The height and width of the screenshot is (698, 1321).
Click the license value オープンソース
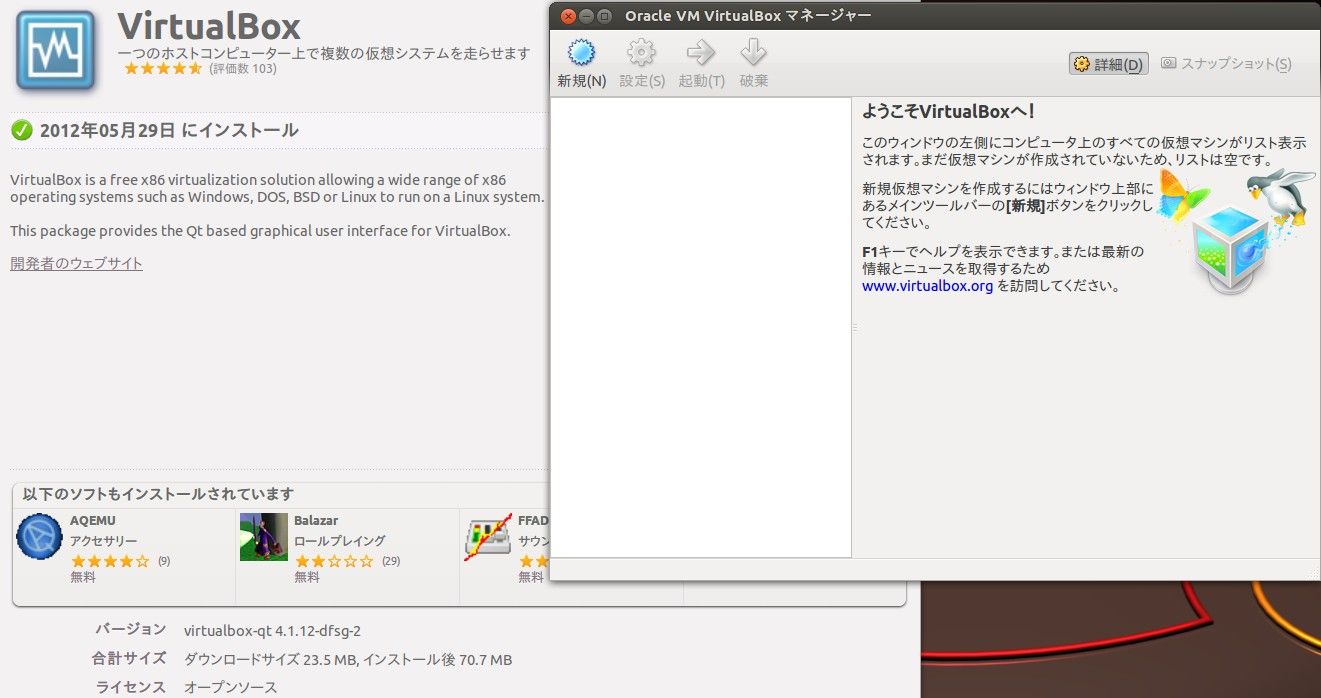(x=230, y=688)
